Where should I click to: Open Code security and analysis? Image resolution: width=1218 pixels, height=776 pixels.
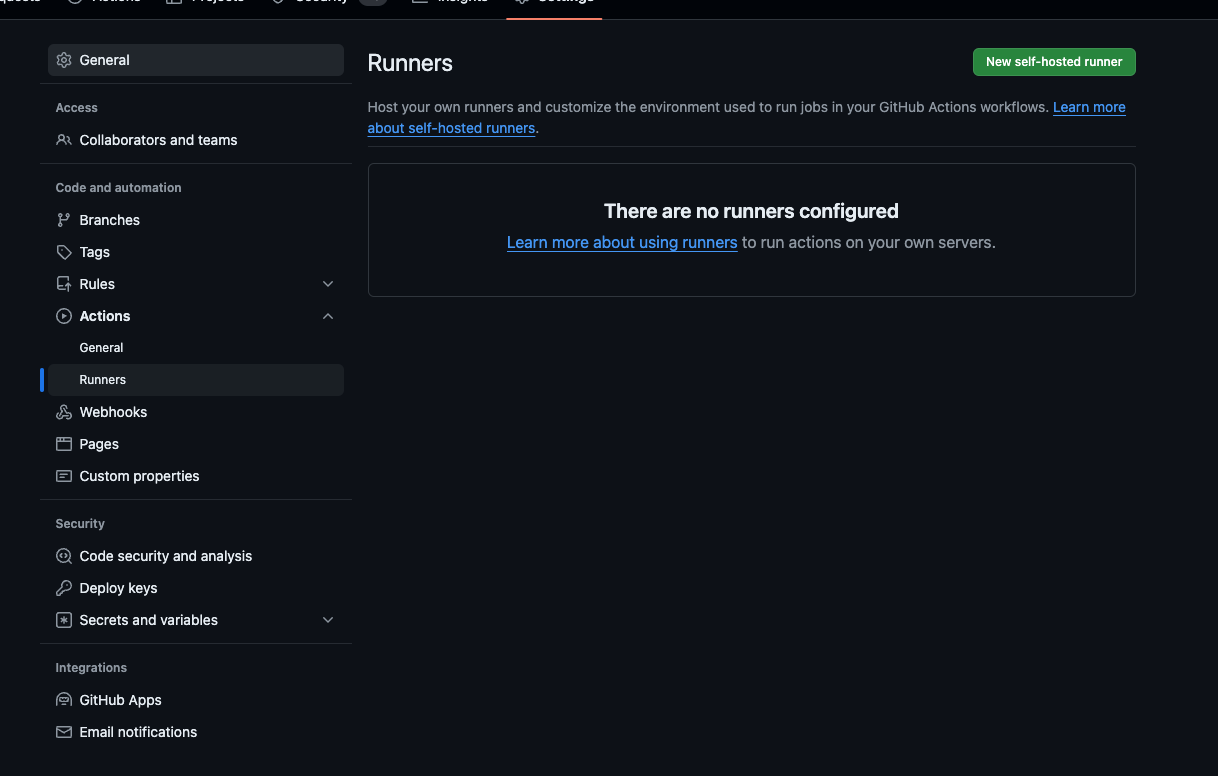pos(196,556)
